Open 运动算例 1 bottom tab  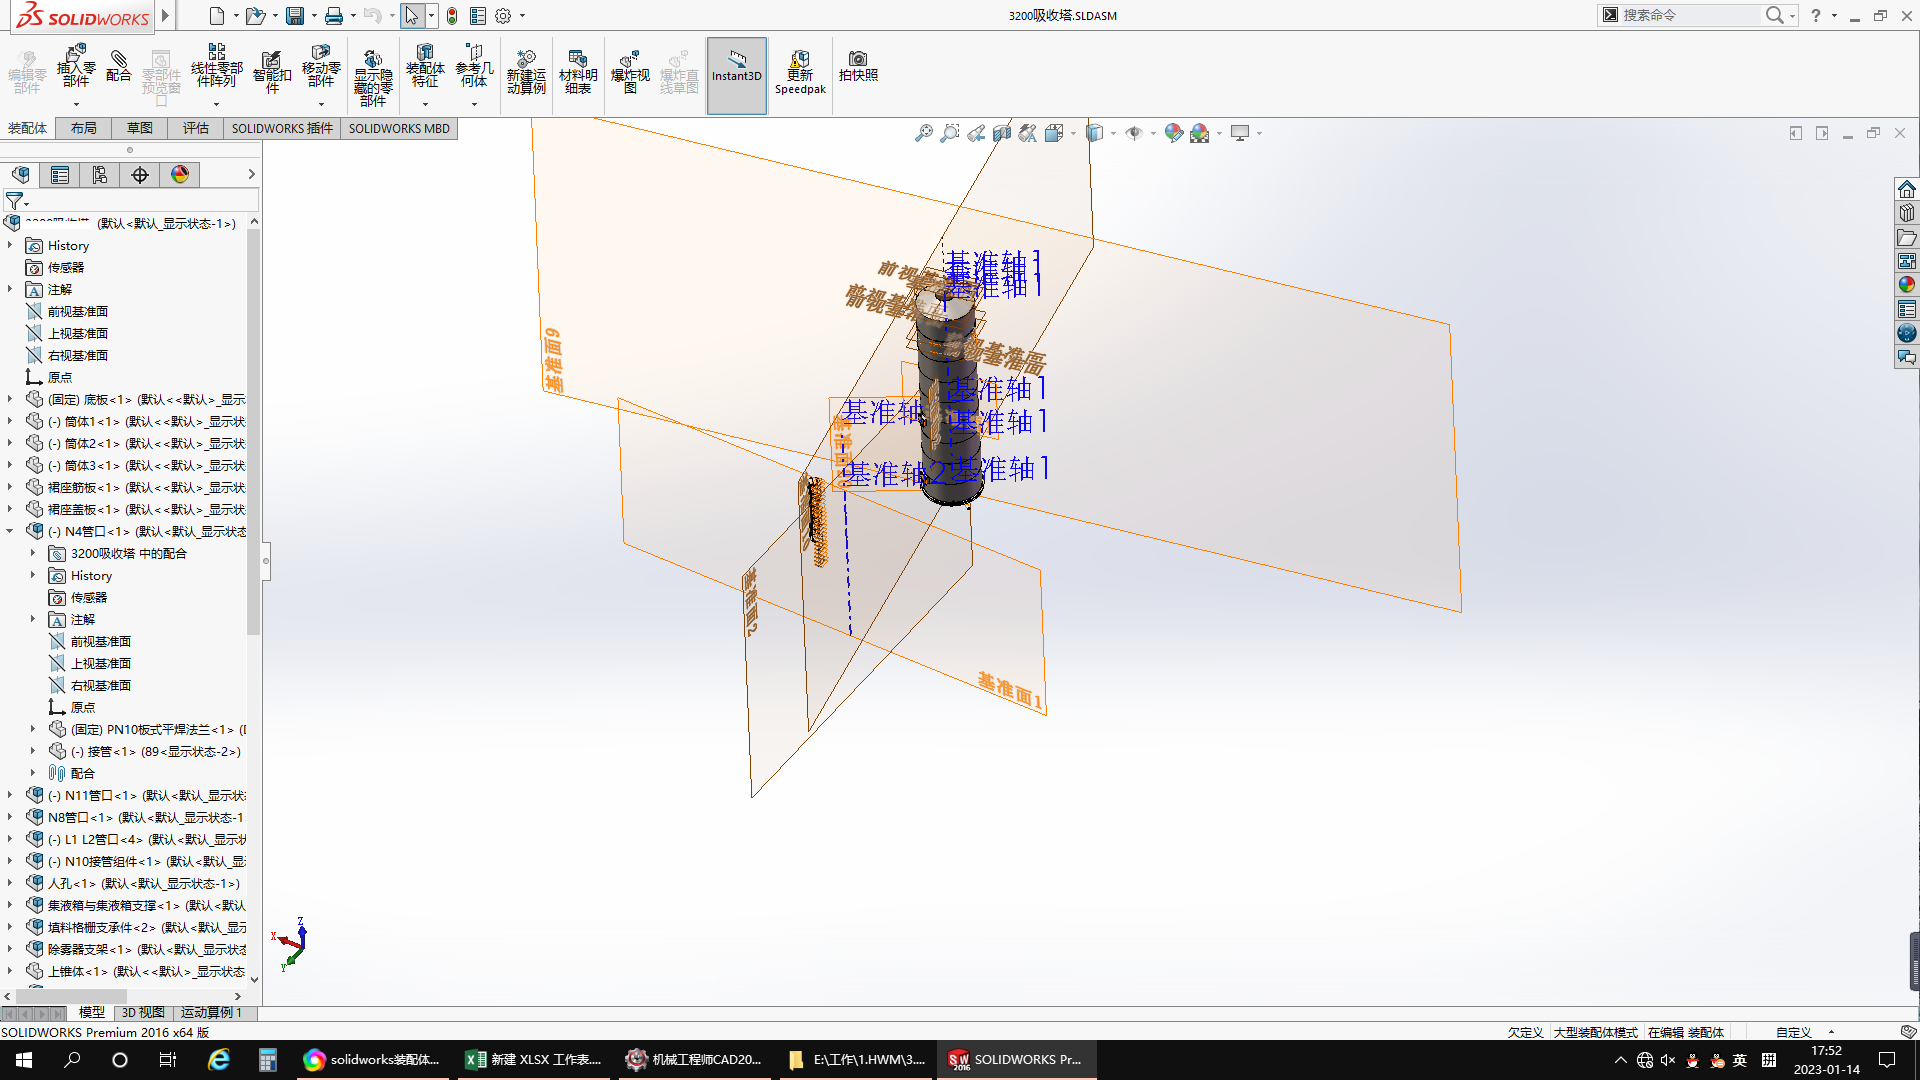pyautogui.click(x=211, y=1013)
